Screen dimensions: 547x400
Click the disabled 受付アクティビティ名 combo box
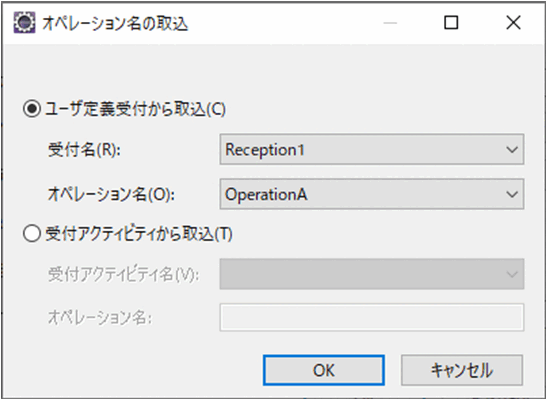click(372, 274)
